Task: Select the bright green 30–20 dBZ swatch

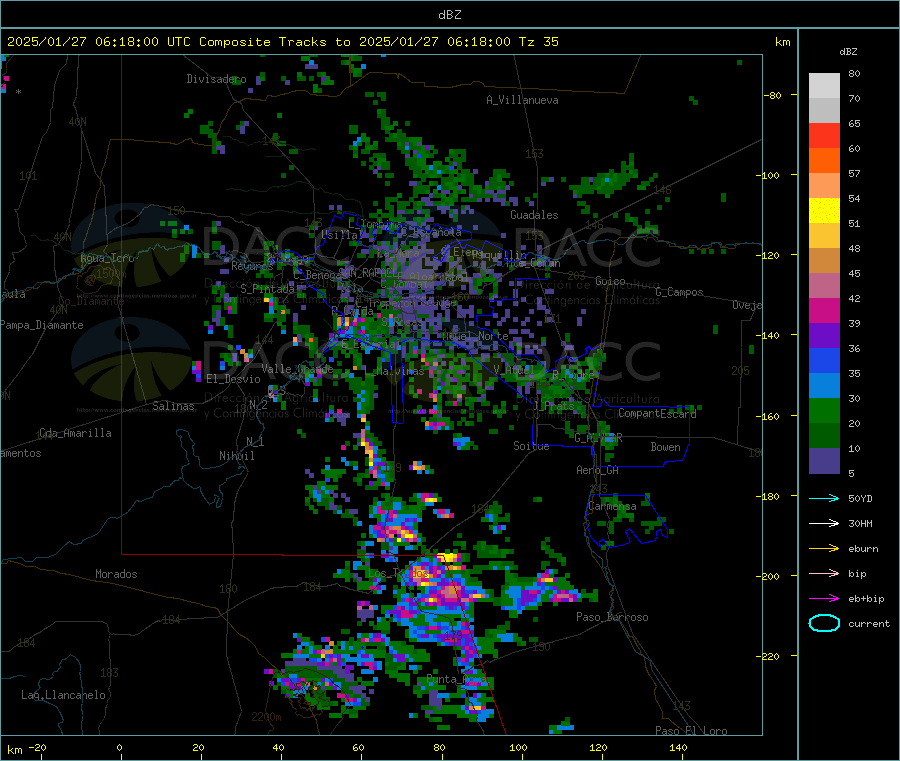Action: pyautogui.click(x=824, y=410)
